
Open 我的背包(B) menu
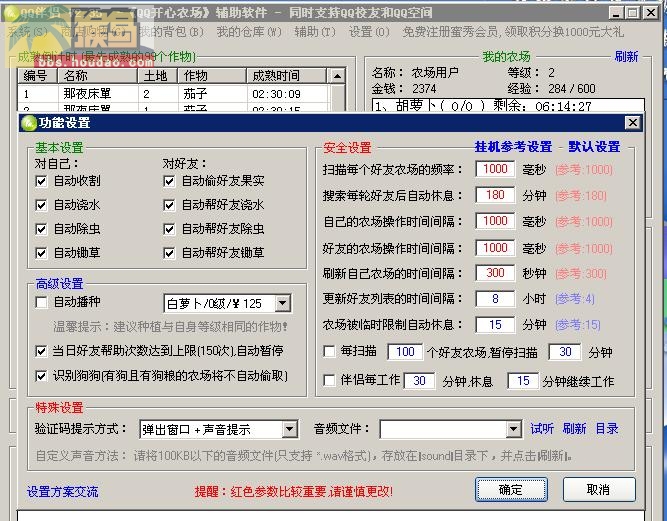172,32
